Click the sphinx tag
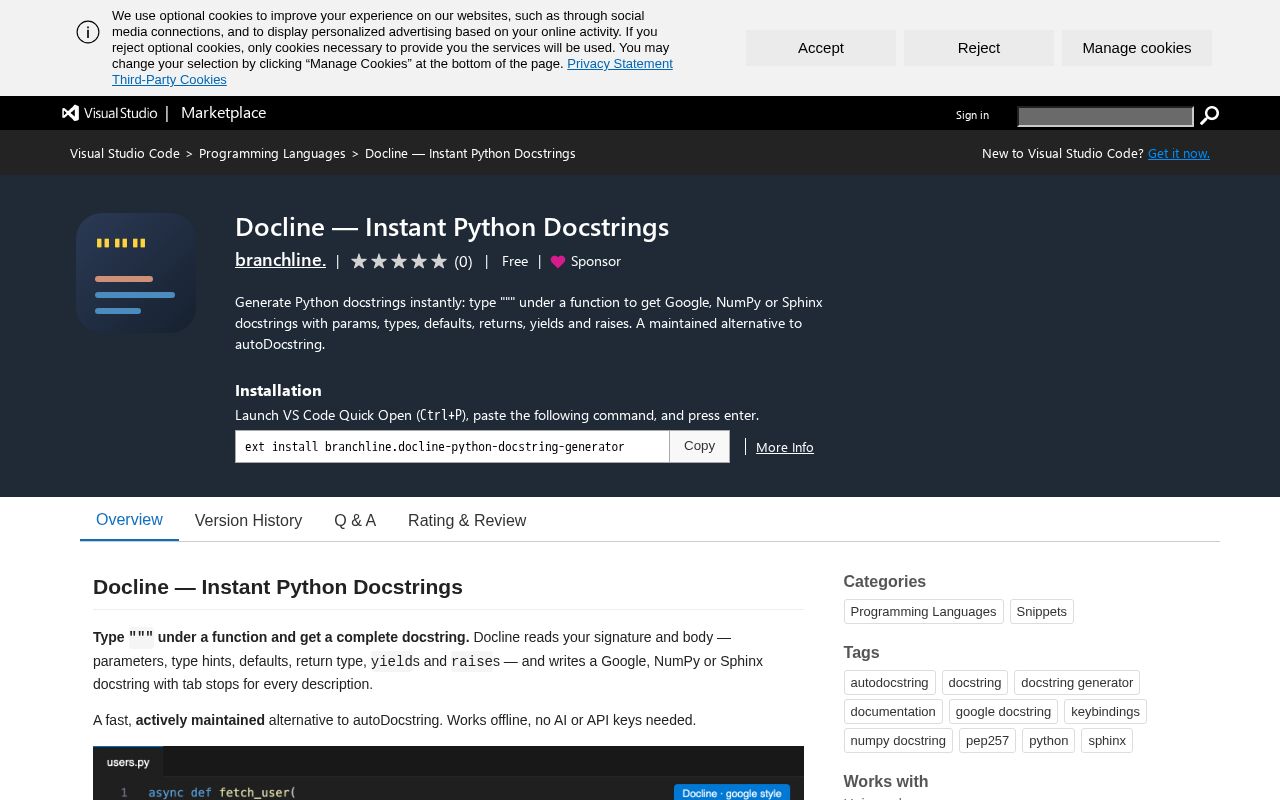Image resolution: width=1280 pixels, height=800 pixels. coord(1107,741)
